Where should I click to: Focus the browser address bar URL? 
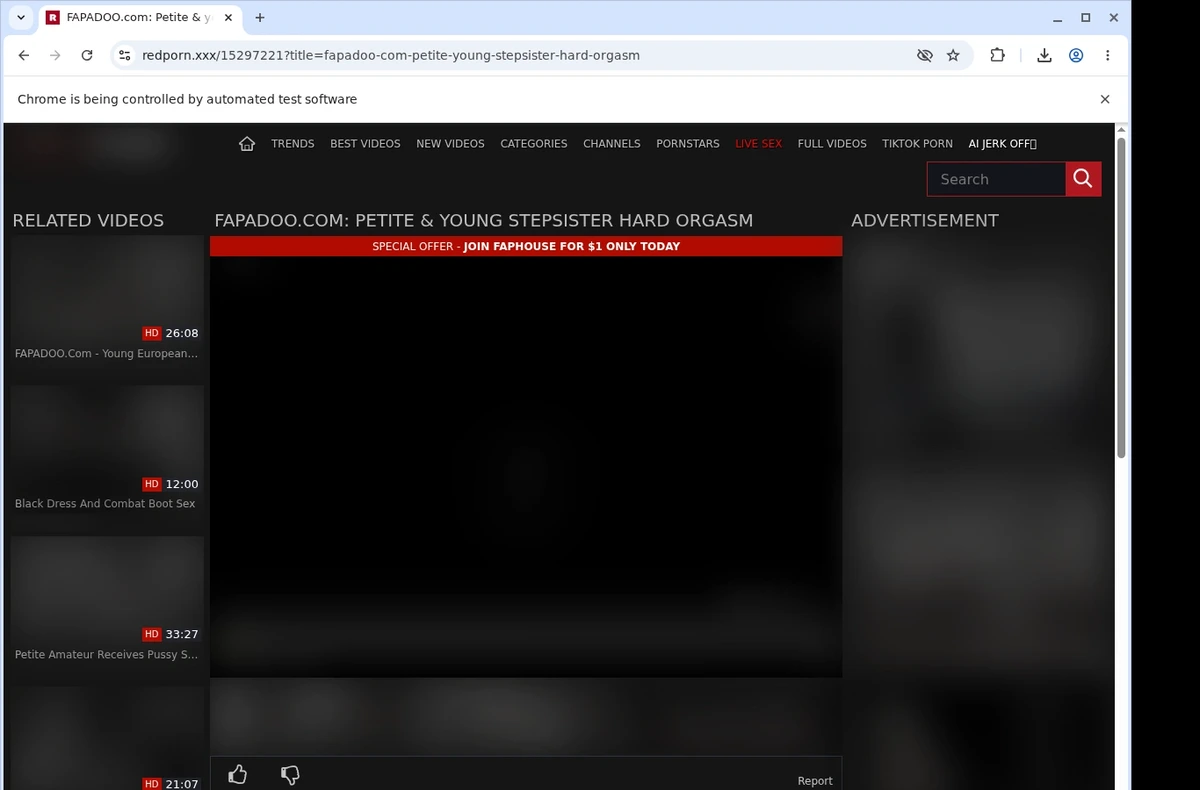coord(390,56)
